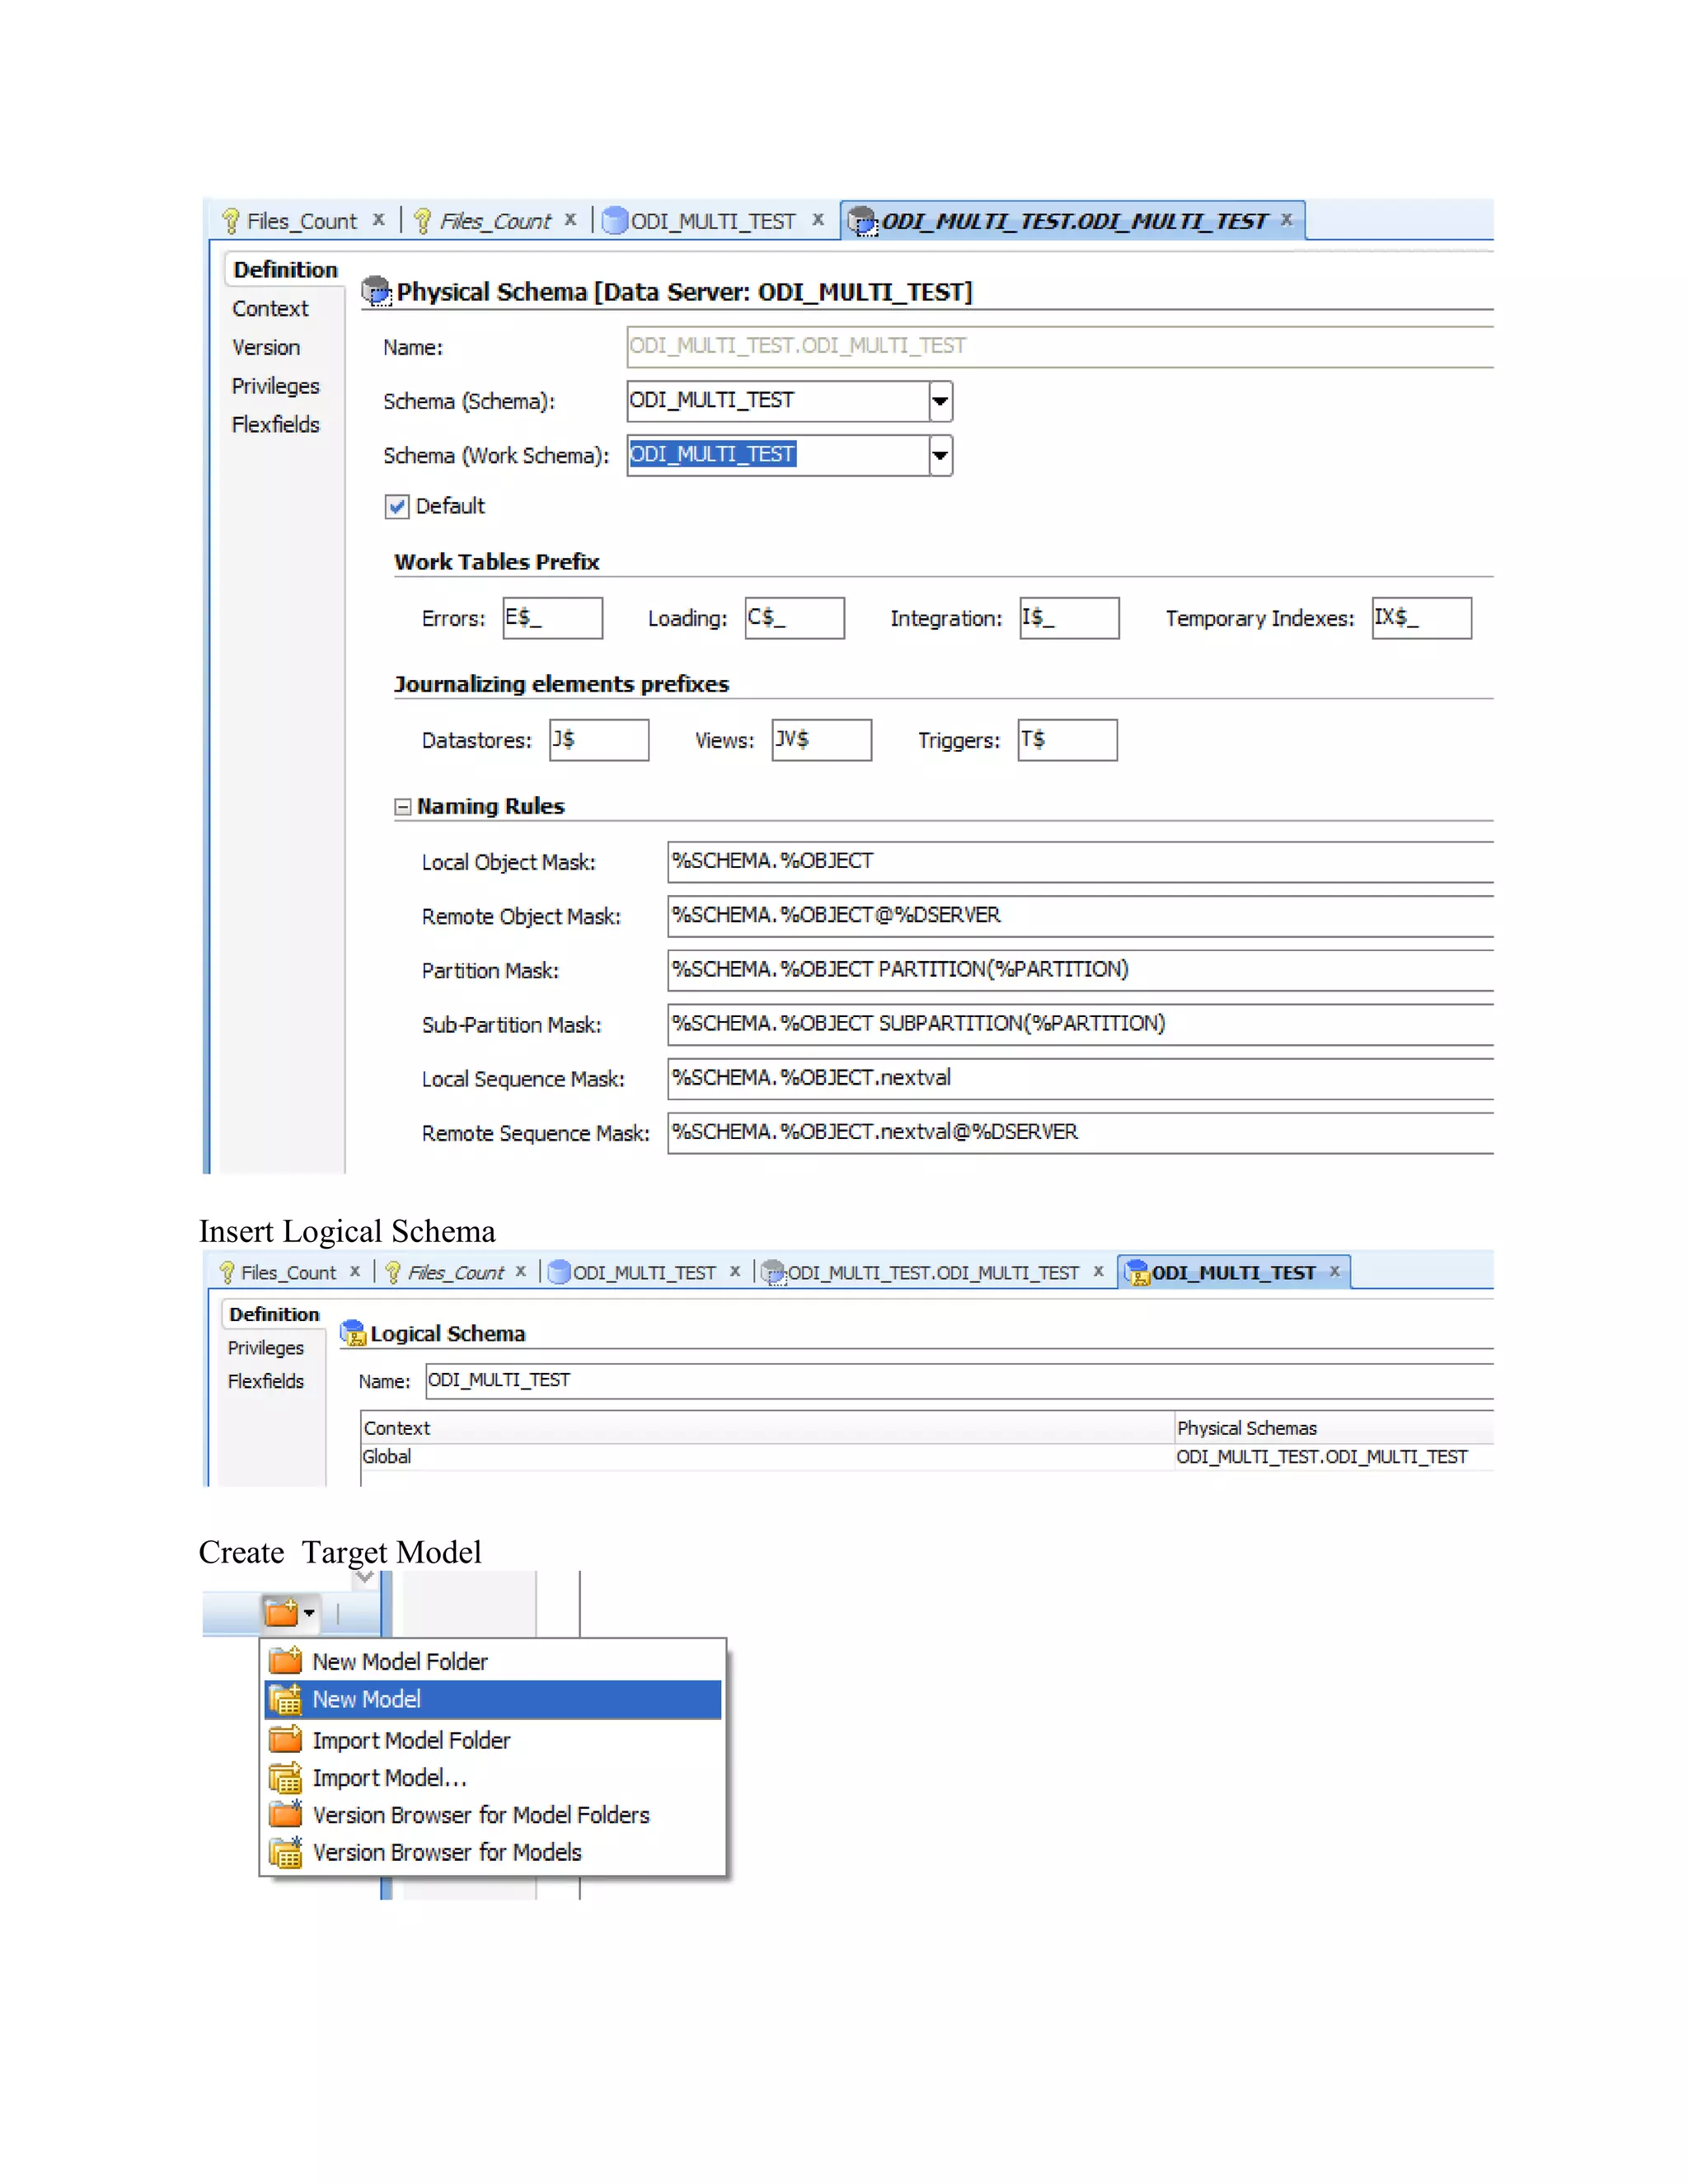Close the first Files_Count tab in Logical Schema editor
This screenshot has height=2184, width=1688.
tap(355, 1272)
